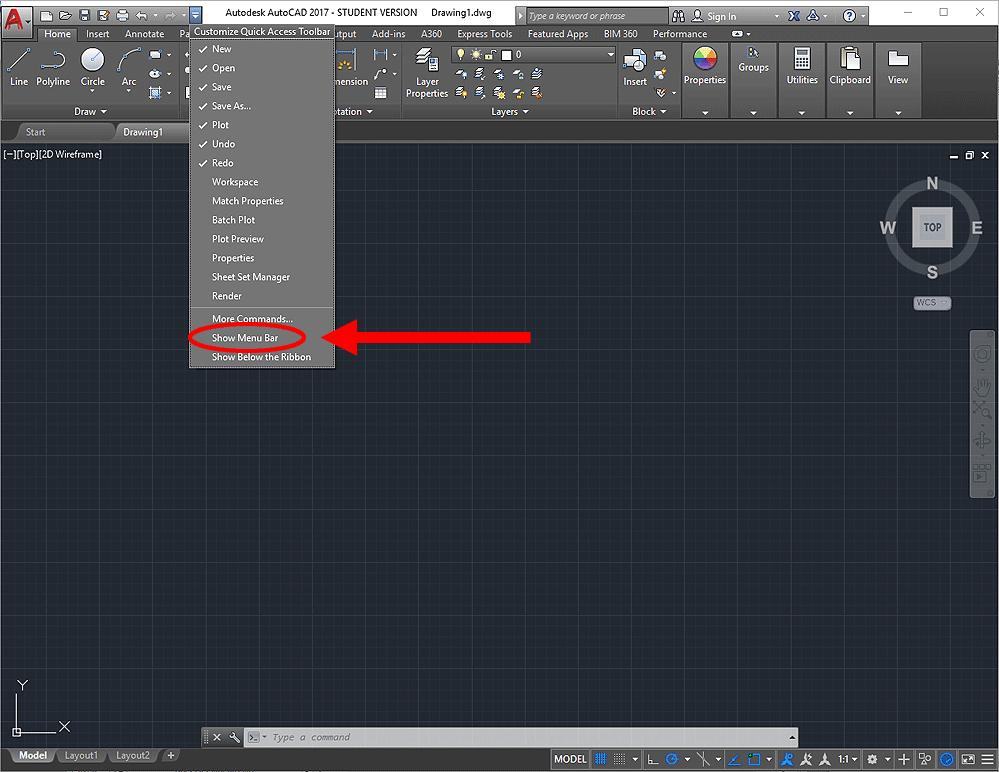Uncheck Open in Quick Access menu
The height and width of the screenshot is (772, 999).
262,68
